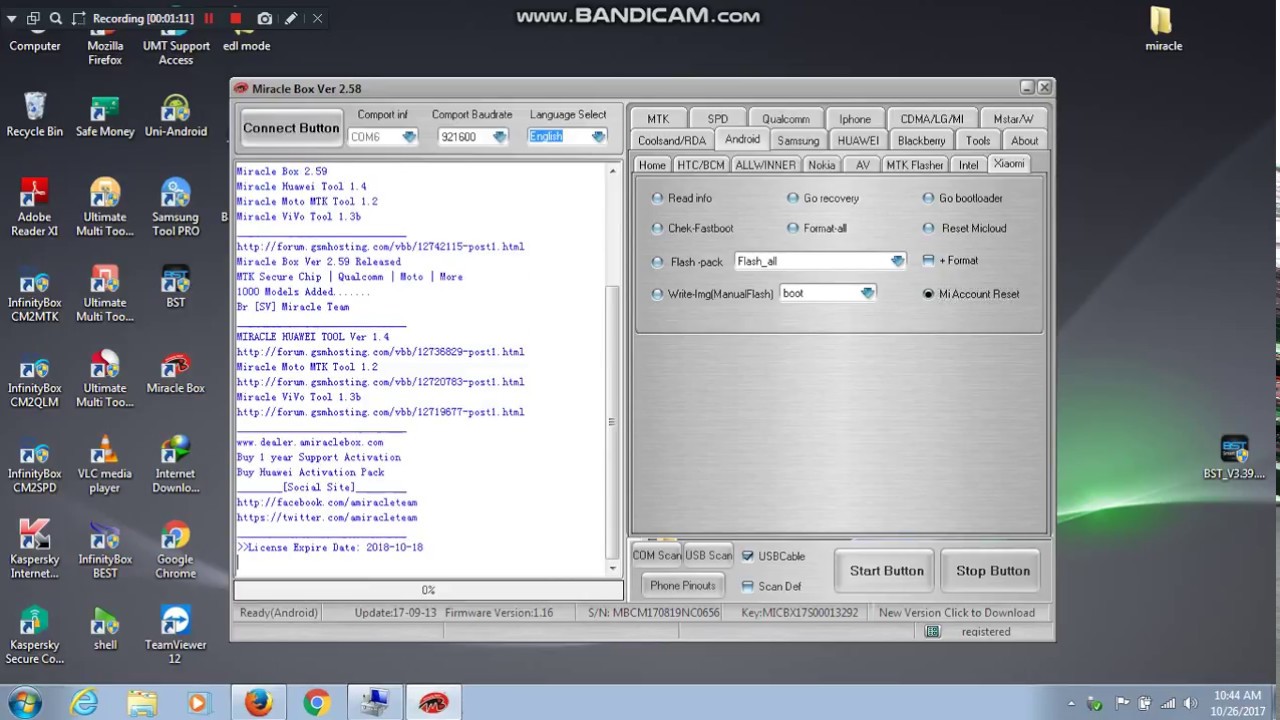Enable the + Format checkbox
This screenshot has height=720, width=1280.
(x=928, y=260)
